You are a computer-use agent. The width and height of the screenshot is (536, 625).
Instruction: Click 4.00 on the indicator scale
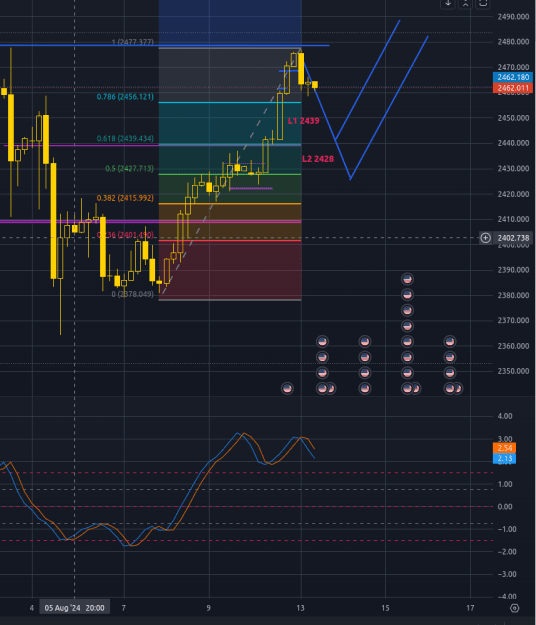tap(505, 416)
